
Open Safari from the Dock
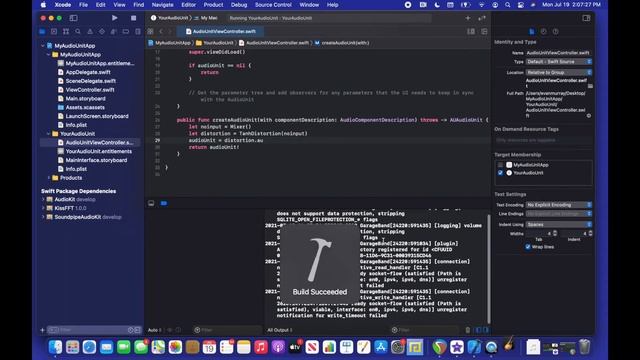tap(89, 347)
